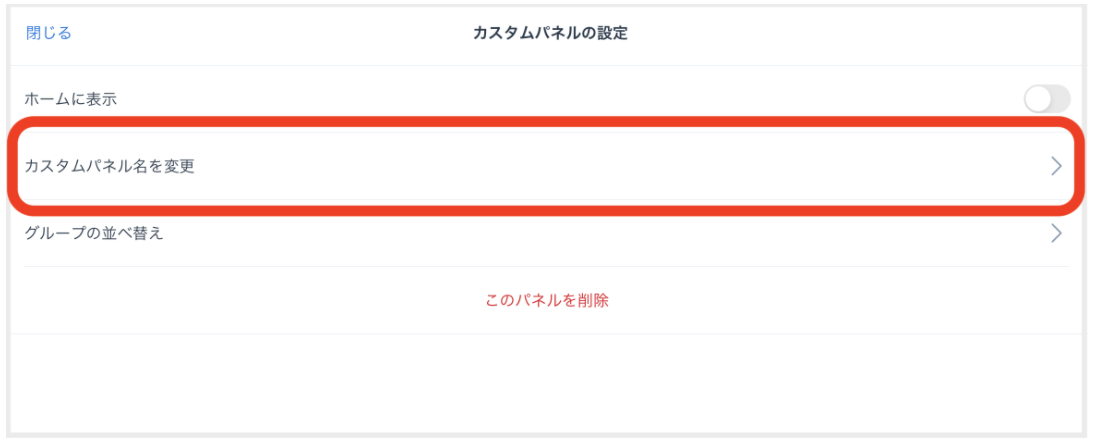1094x444 pixels.
Task: Toggle the ホームに表示 switch
Action: point(1047,99)
